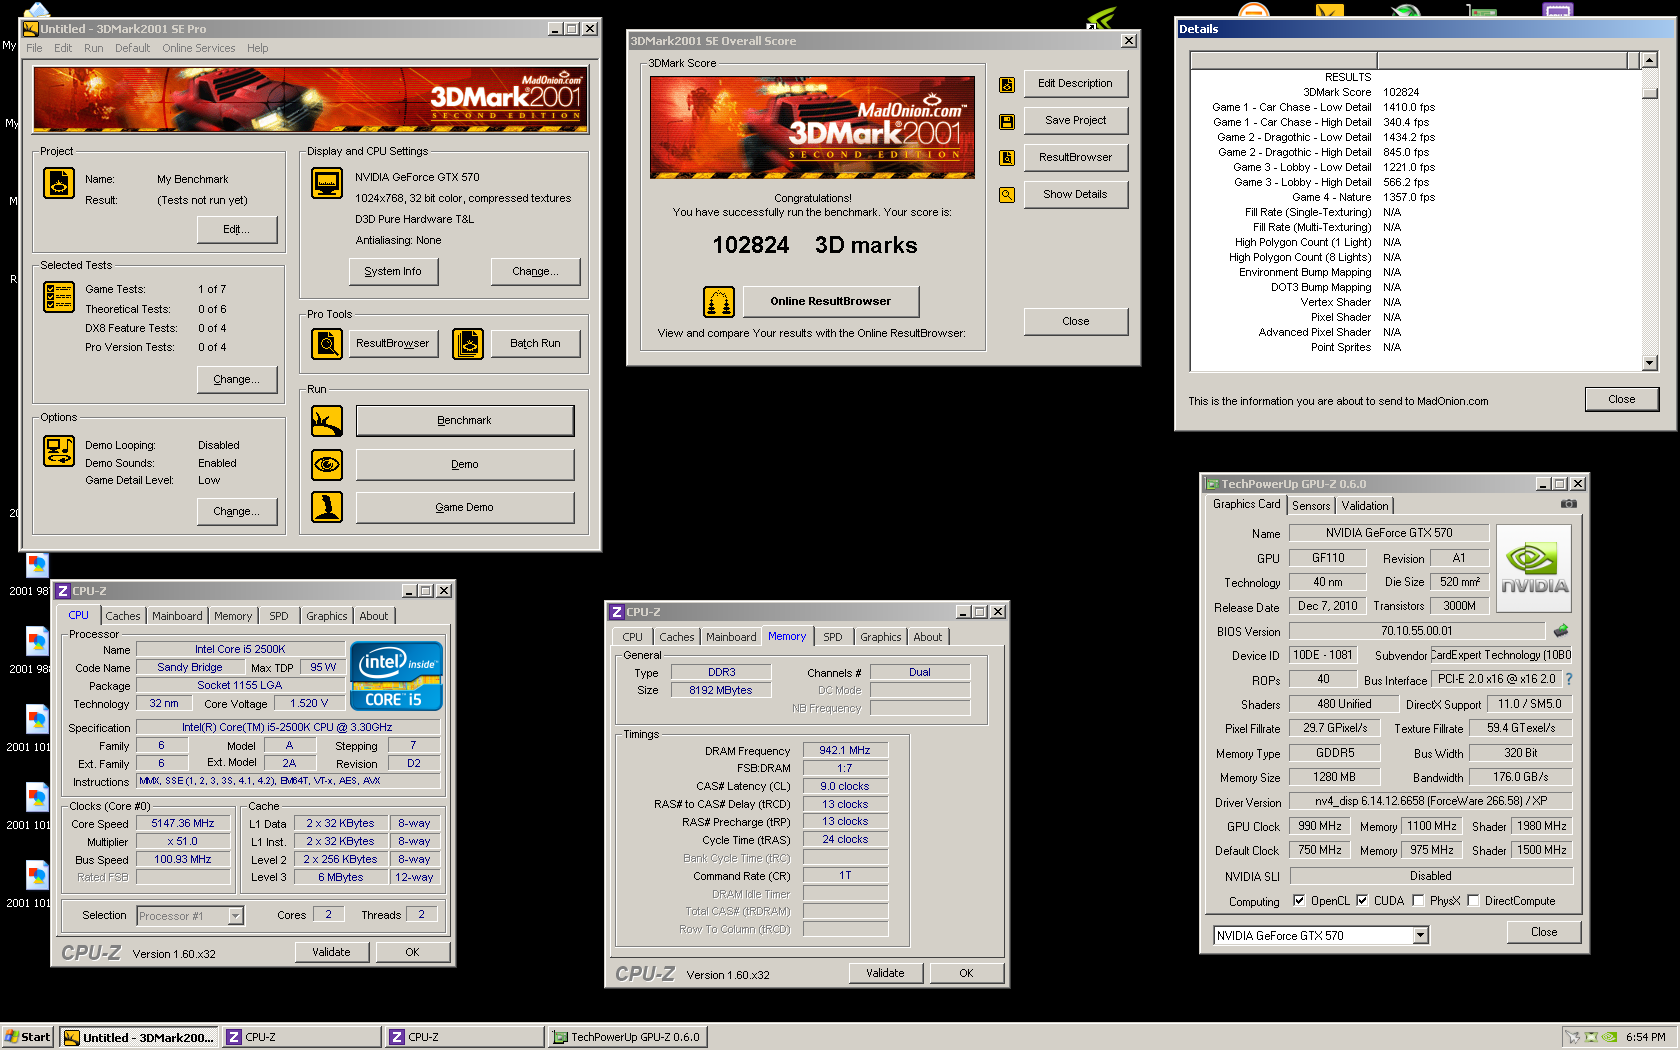
Task: Click the Start button on the taskbar
Action: point(28,1037)
